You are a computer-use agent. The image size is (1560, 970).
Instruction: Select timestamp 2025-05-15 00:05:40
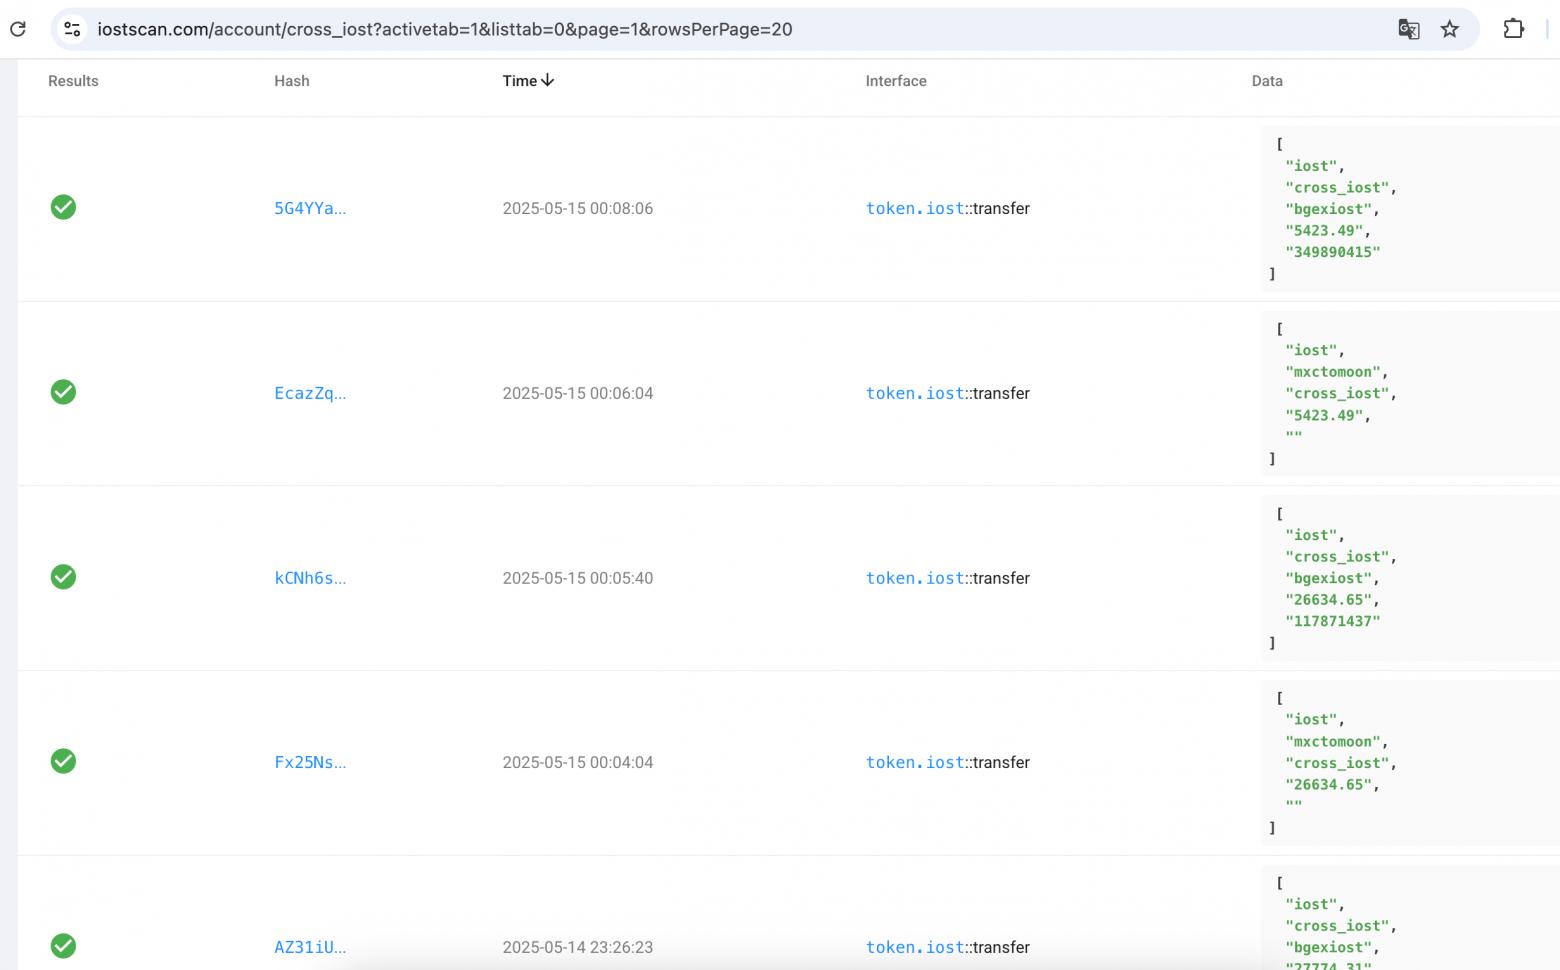point(578,578)
